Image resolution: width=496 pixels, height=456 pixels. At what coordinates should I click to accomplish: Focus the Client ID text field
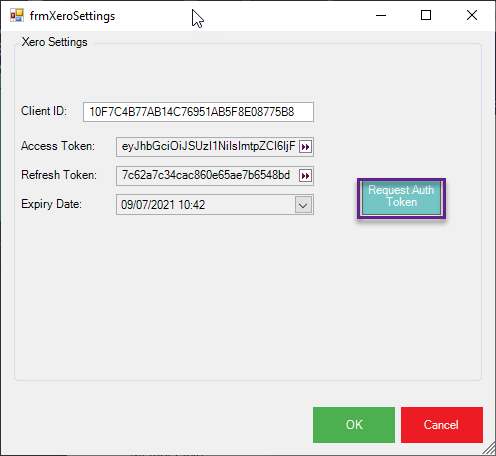pyautogui.click(x=198, y=112)
